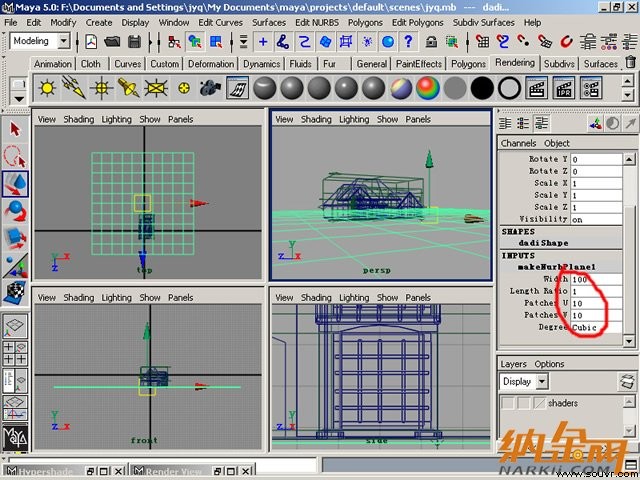
Task: Save scene disk icon
Action: [x=134, y=42]
